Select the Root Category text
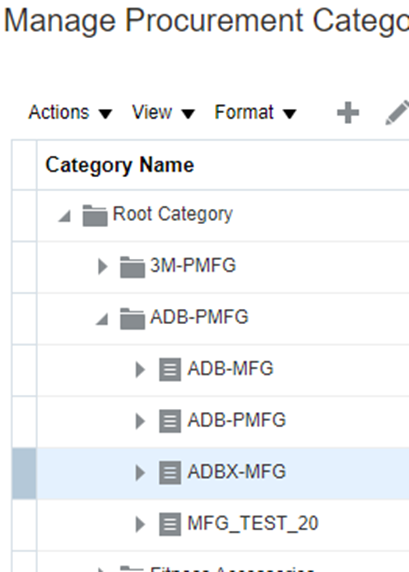 pos(173,214)
